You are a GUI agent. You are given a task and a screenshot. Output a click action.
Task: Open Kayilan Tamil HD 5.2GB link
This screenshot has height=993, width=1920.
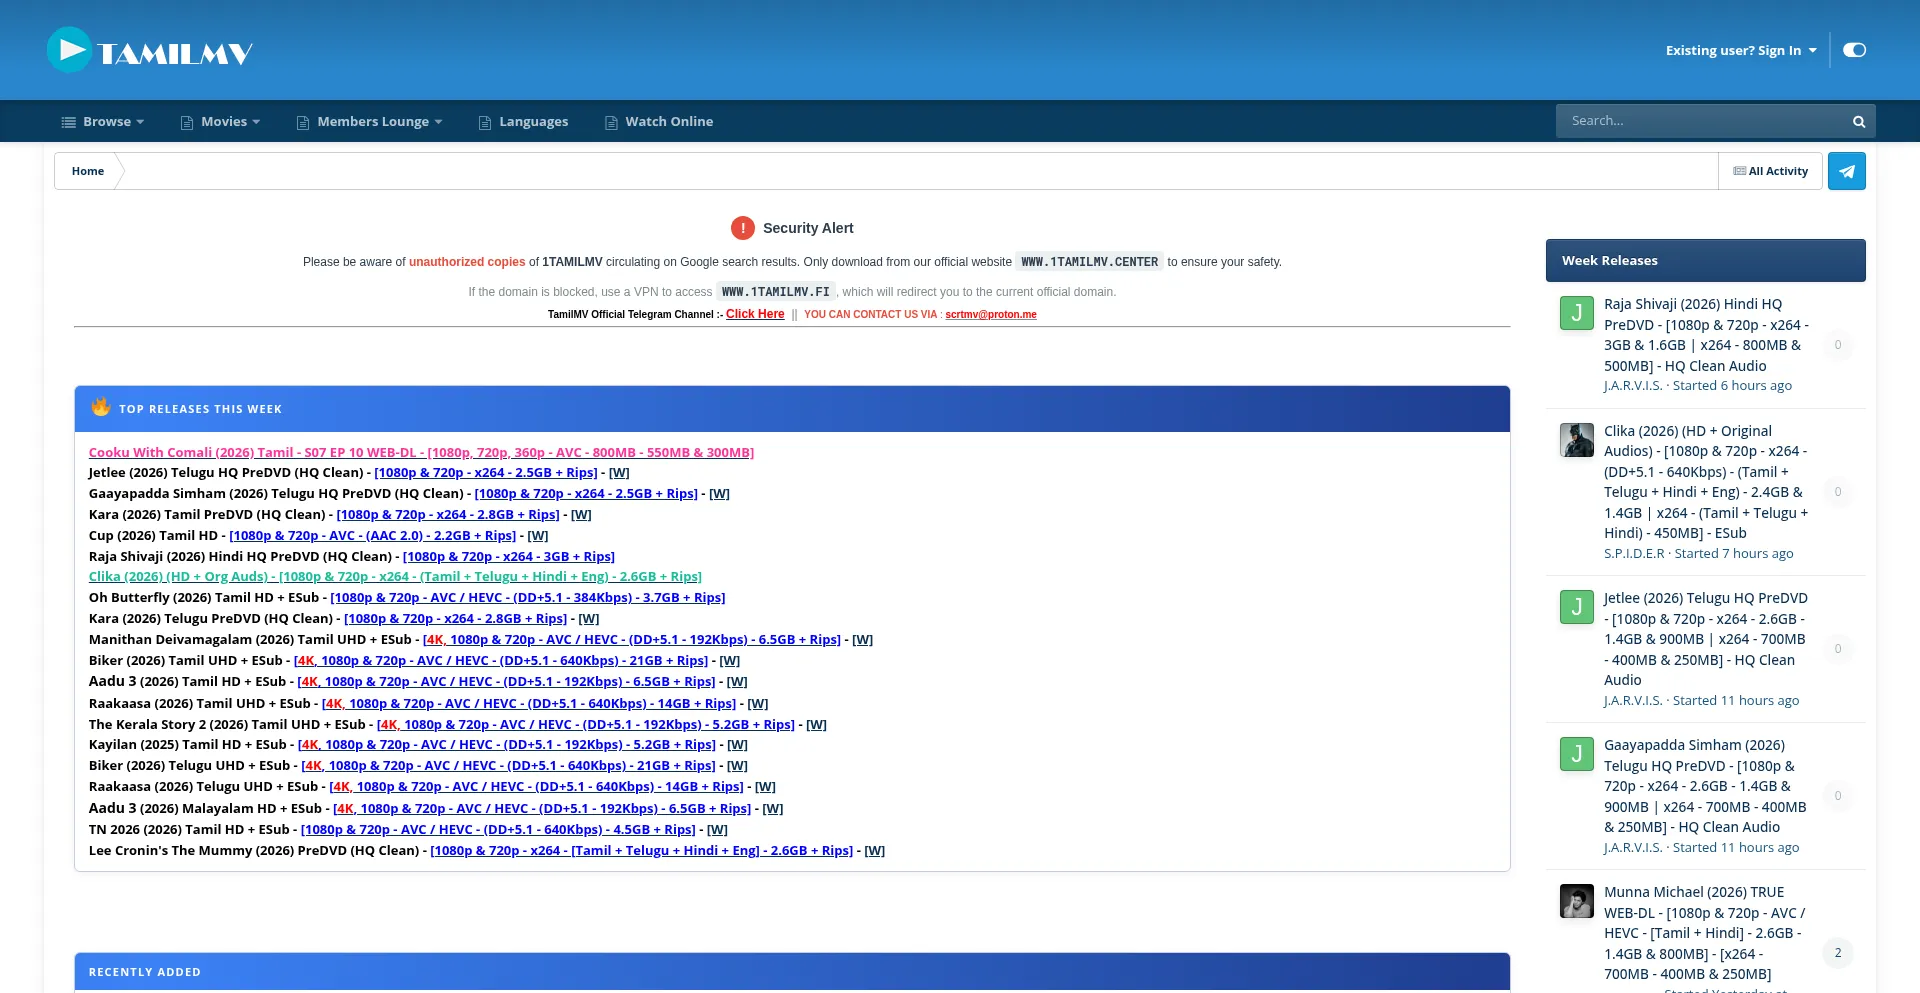[x=507, y=745]
